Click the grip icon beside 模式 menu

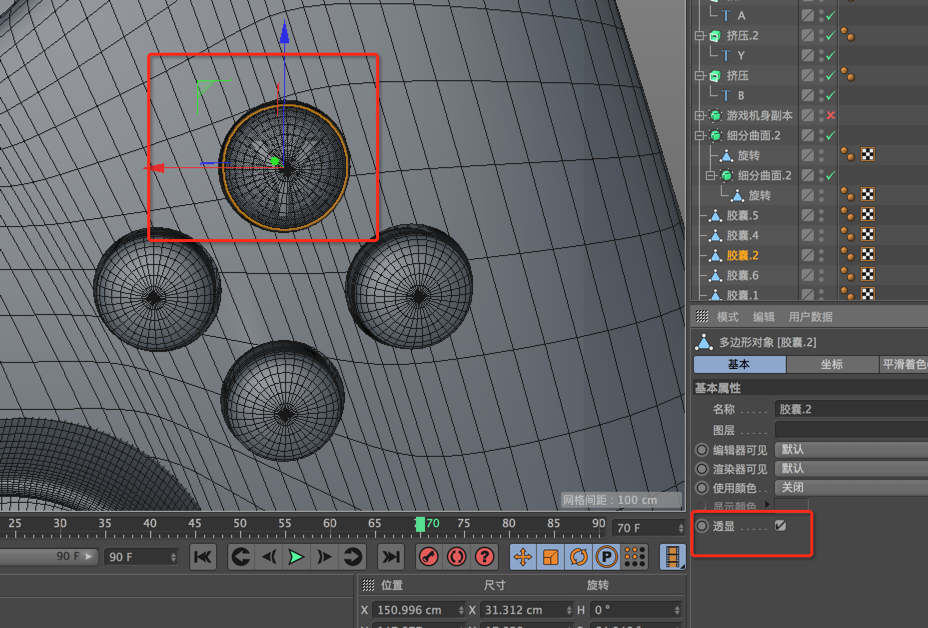(x=702, y=317)
